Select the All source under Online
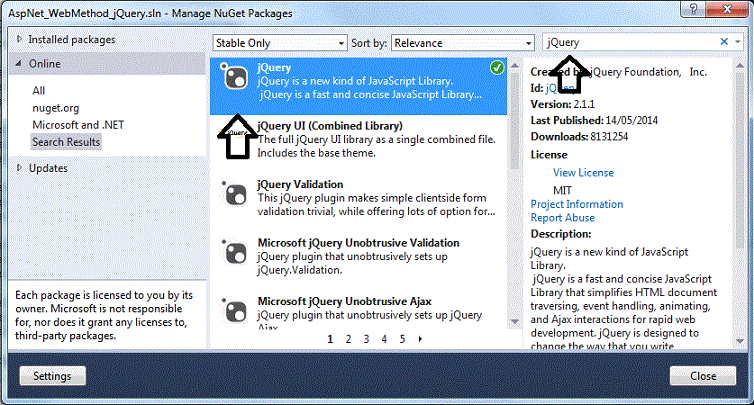The width and height of the screenshot is (754, 405). point(38,90)
